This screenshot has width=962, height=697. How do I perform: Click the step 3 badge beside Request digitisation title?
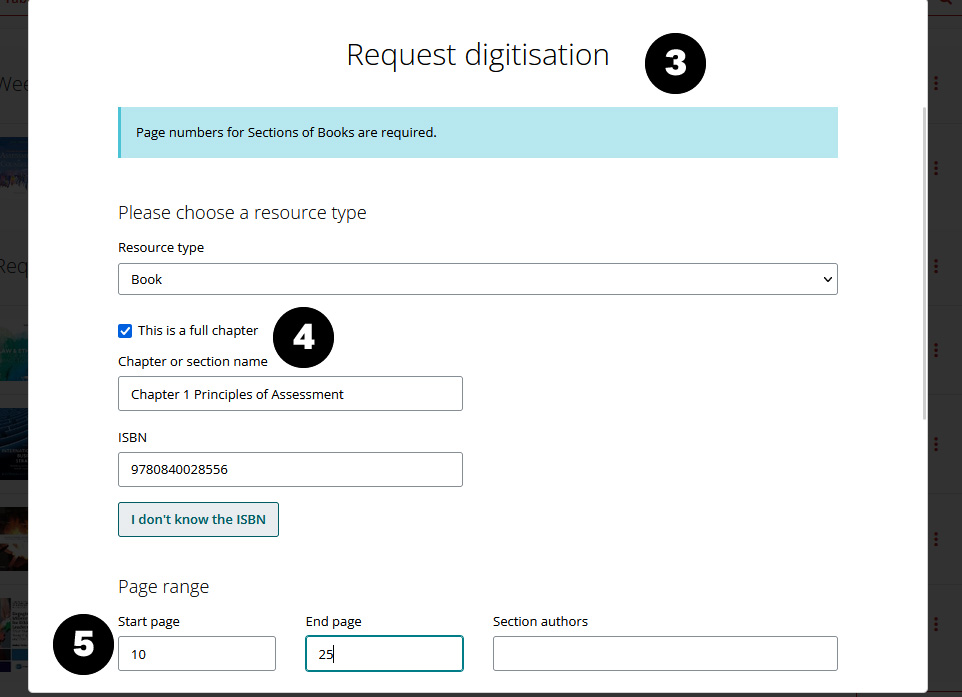[x=675, y=62]
